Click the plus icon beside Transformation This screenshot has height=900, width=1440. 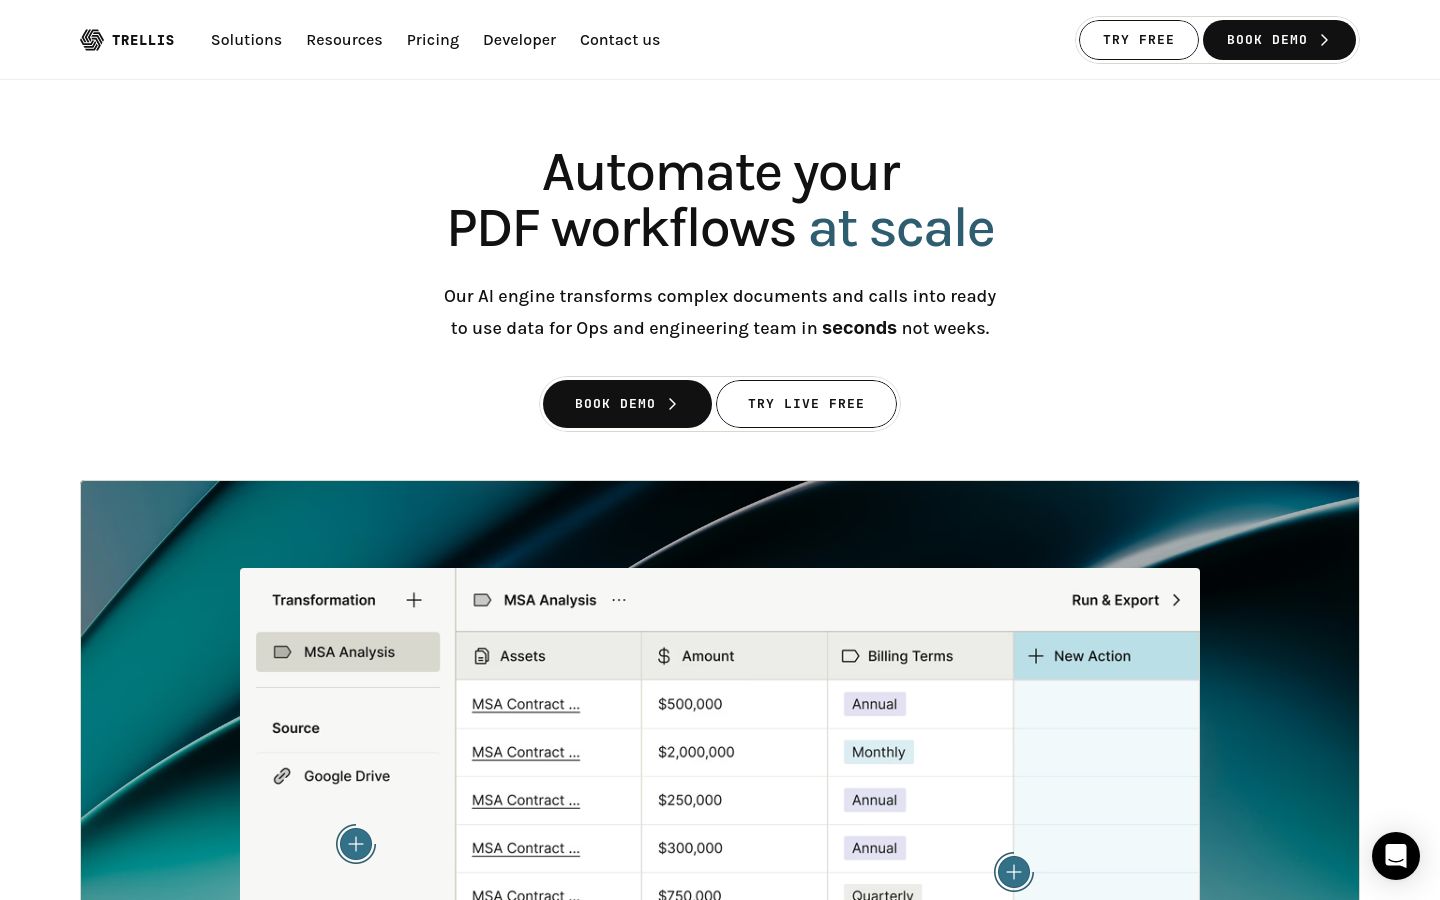(x=414, y=600)
